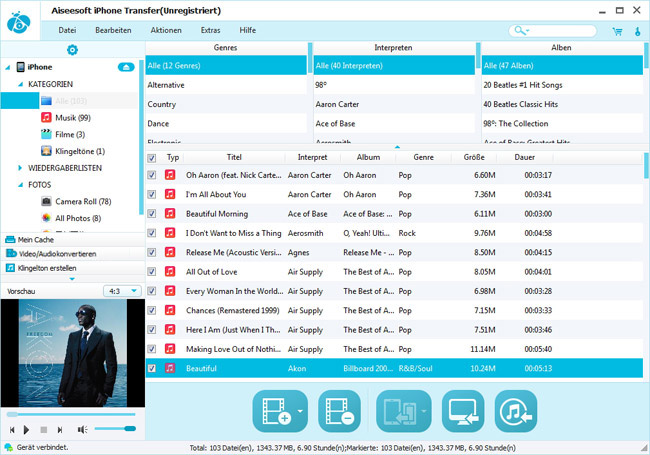Image resolution: width=650 pixels, height=455 pixels.
Task: Eject the iPhone device
Action: pos(126,67)
